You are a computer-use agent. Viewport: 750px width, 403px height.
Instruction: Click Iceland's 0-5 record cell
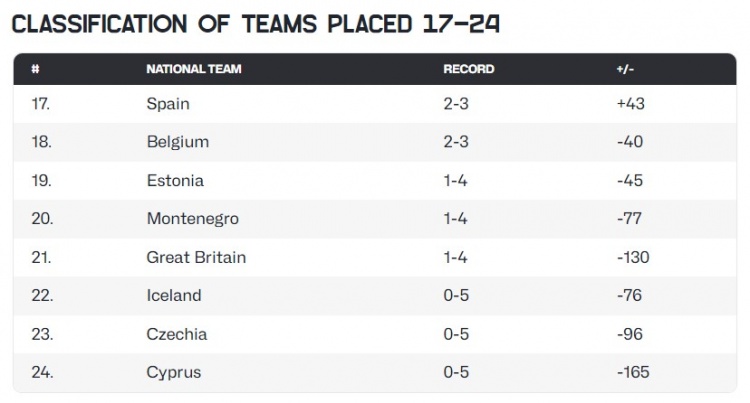tap(456, 295)
